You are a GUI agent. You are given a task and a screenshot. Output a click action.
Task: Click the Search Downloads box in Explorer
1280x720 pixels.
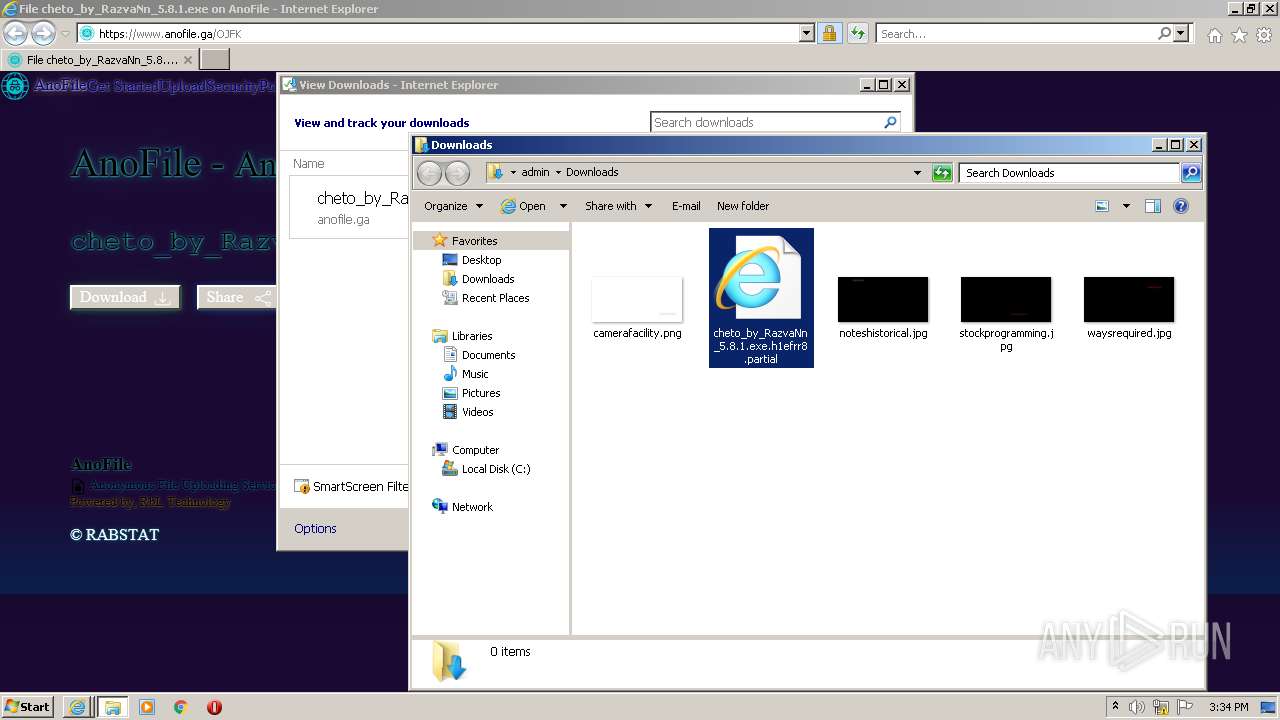click(x=1069, y=173)
